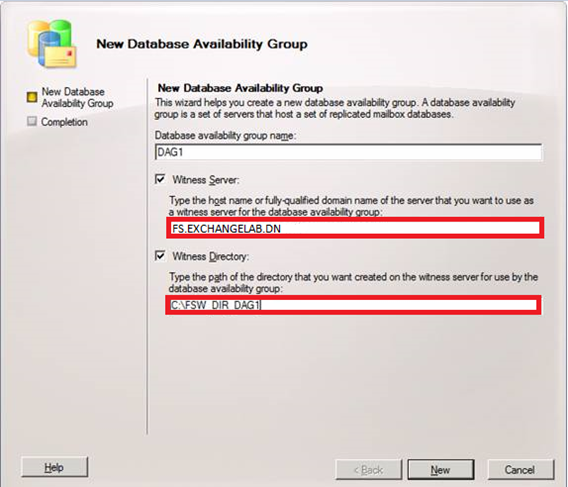This screenshot has height=487, width=568.
Task: Click the database and envelope wizard icon
Action: (x=52, y=44)
